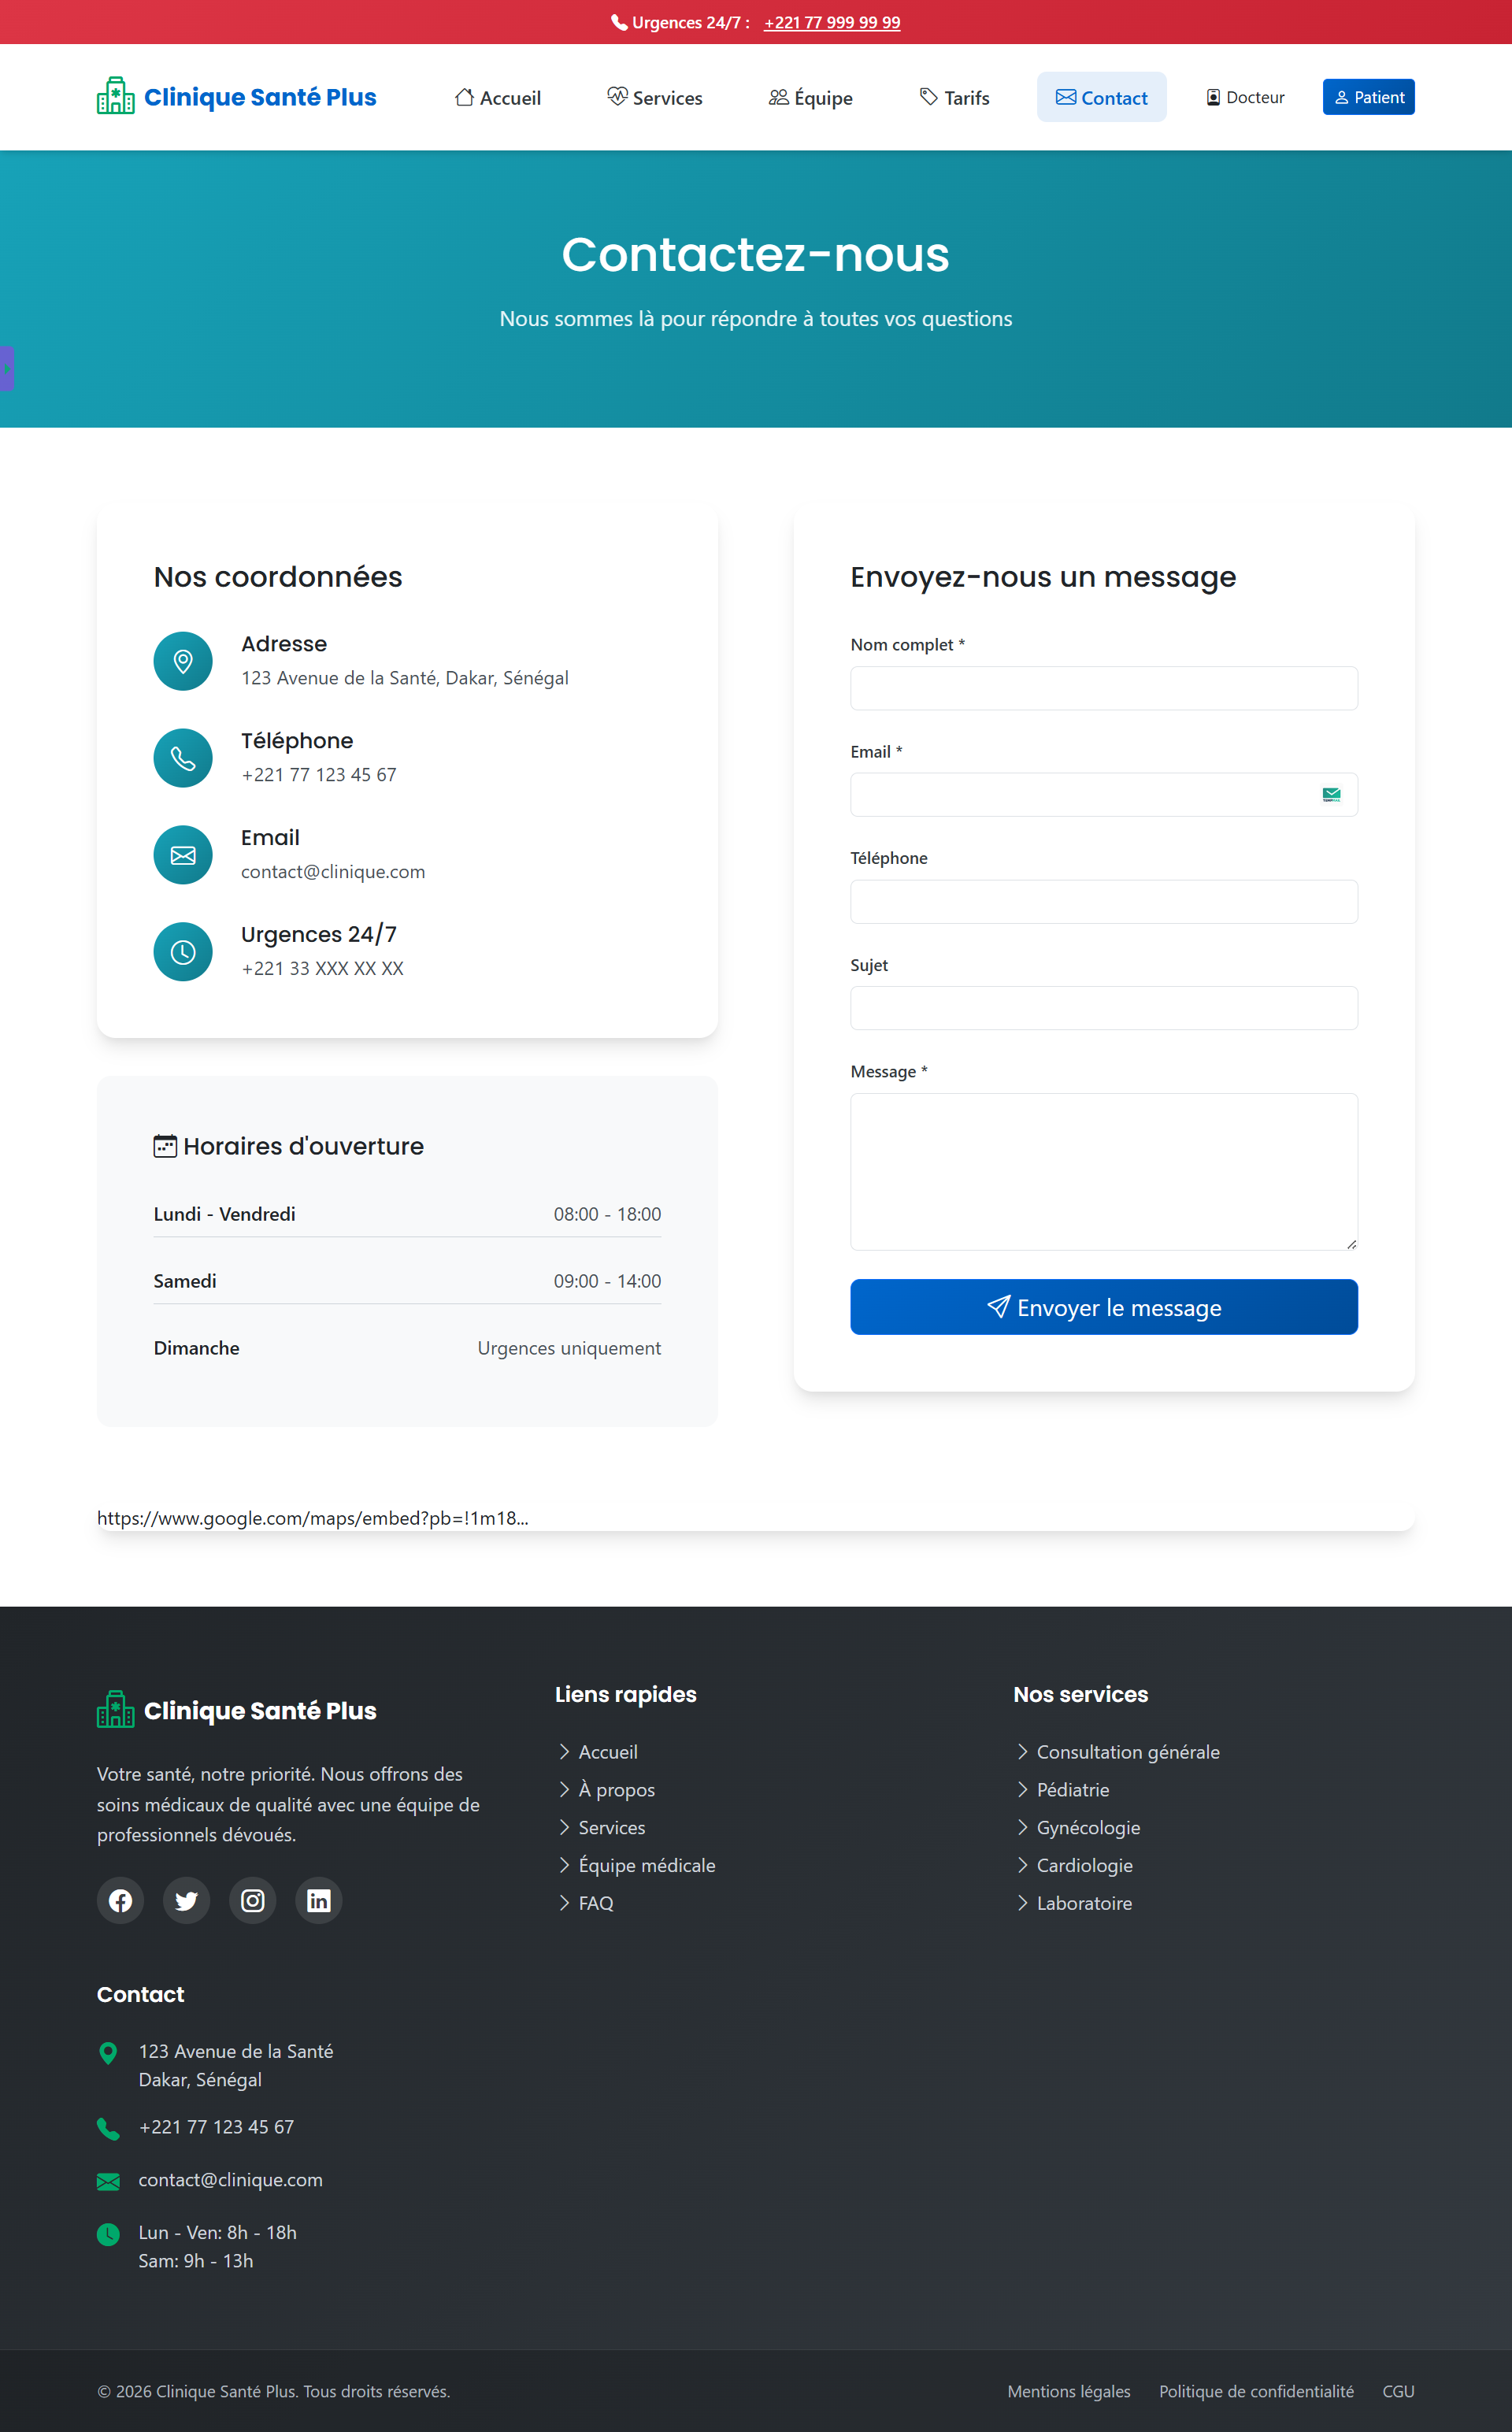Open the Docteur login link
The image size is (1512, 2432).
point(1245,97)
